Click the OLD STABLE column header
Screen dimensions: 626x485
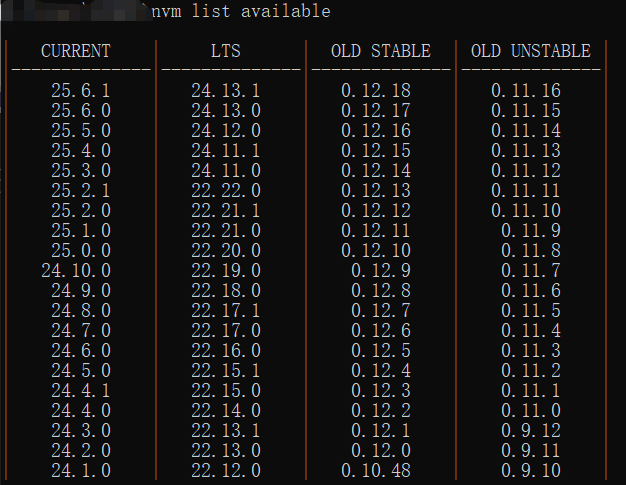point(381,51)
